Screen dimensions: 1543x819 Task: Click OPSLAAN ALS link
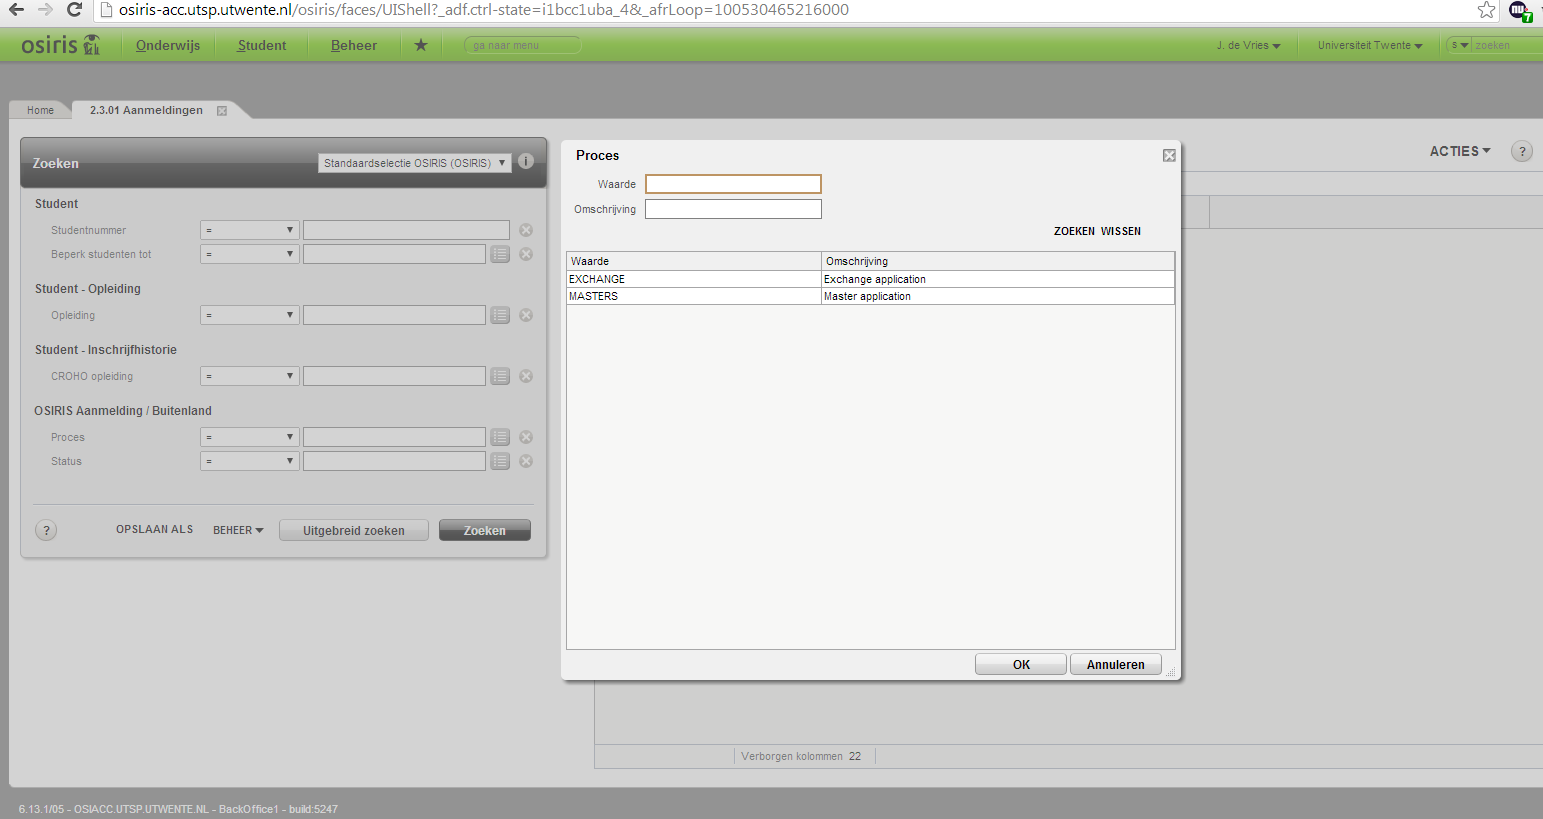[x=154, y=530]
